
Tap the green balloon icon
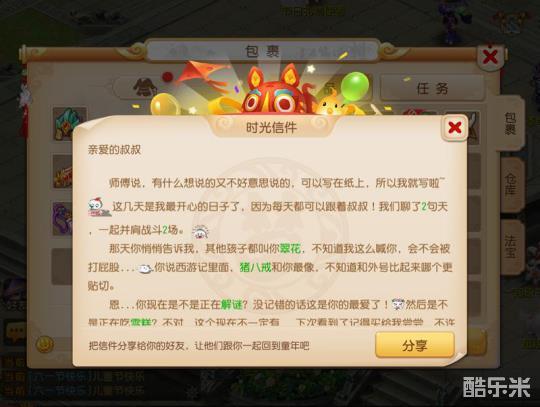click(355, 86)
